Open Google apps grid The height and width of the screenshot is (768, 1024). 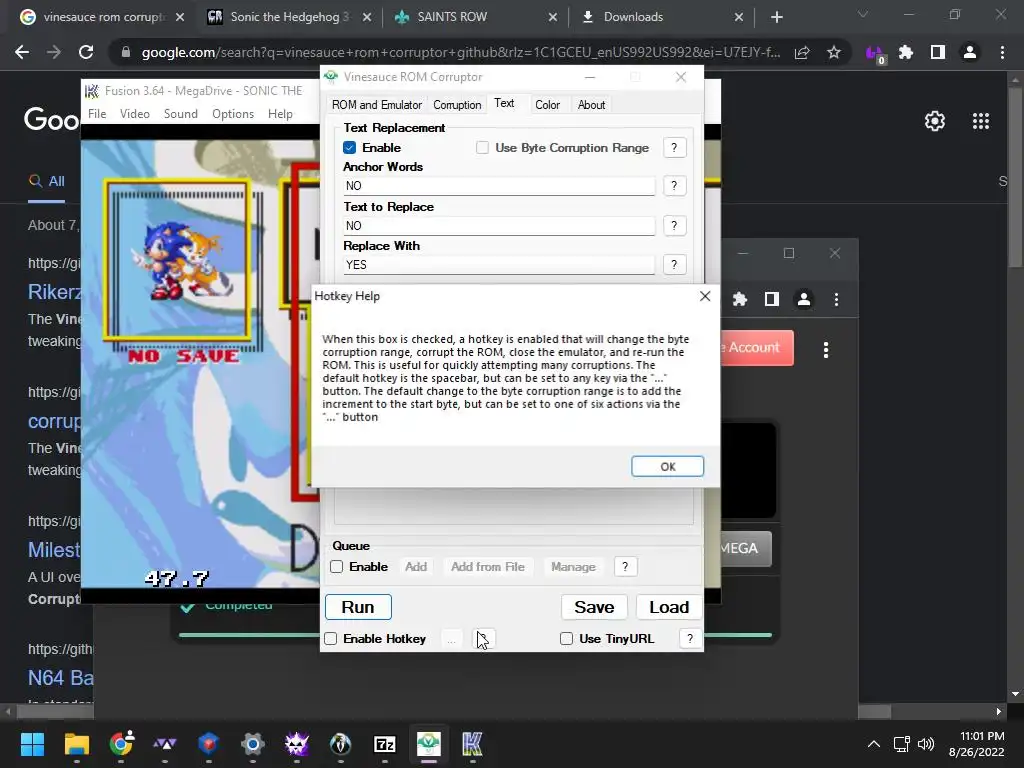tap(980, 121)
